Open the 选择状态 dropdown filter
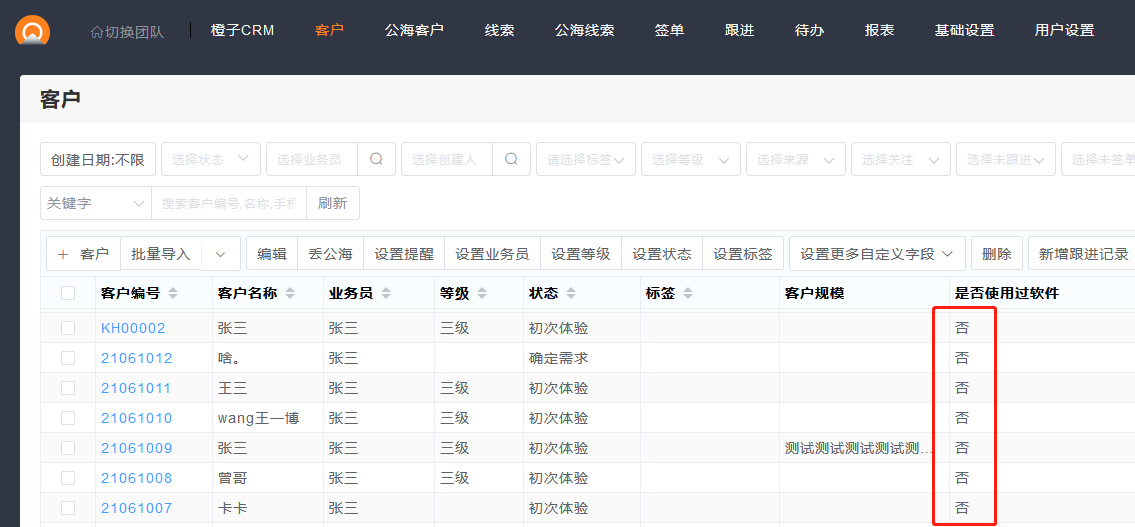Screen dimensions: 1135x527 (x=211, y=159)
